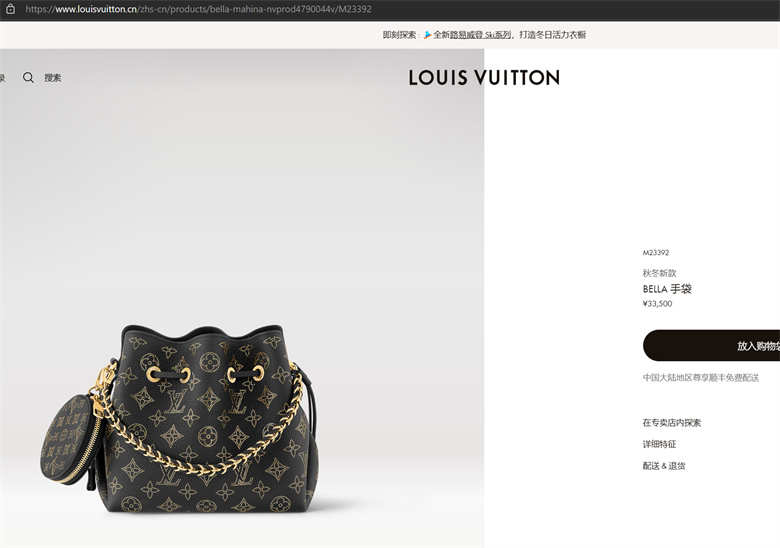This screenshot has height=548, width=780.
Task: Click the Louis Vuitton logo
Action: point(484,78)
